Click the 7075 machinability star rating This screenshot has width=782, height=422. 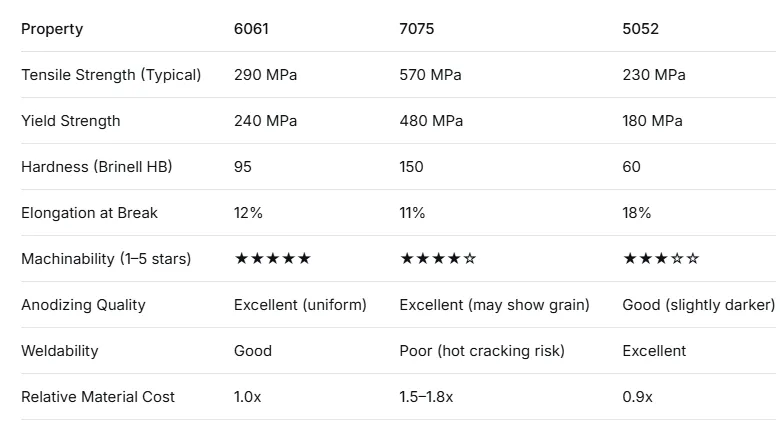(438, 259)
